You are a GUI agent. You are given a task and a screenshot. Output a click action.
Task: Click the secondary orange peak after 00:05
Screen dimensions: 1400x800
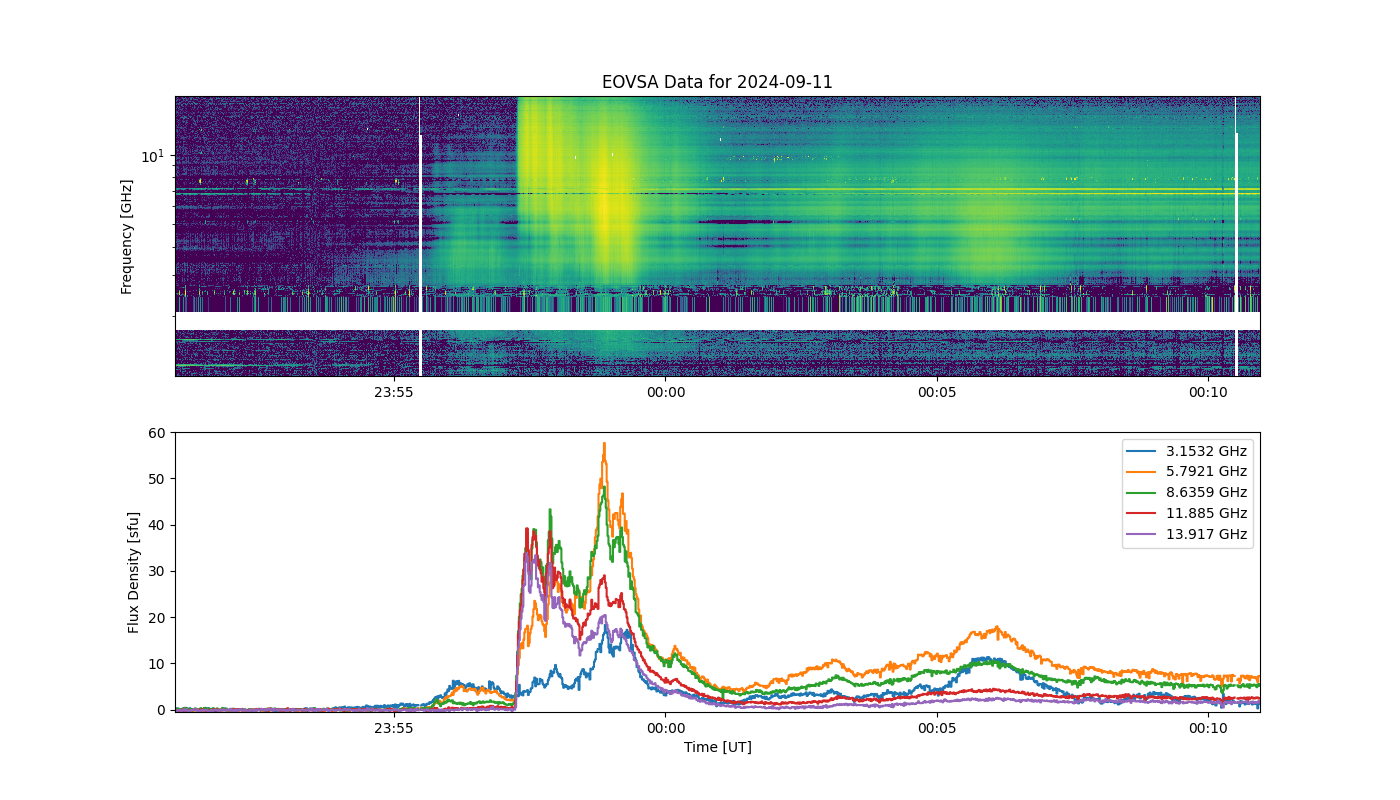coord(995,629)
